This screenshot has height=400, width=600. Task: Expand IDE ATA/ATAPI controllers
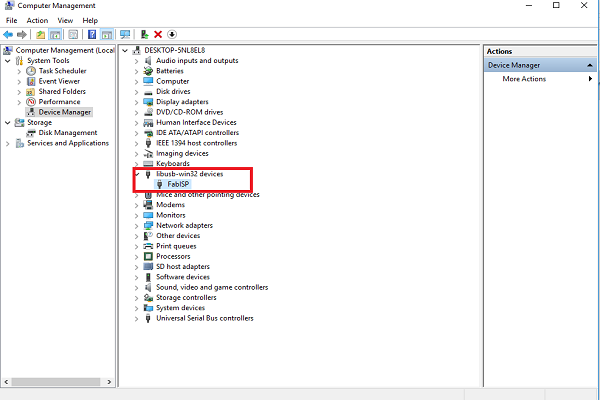pyautogui.click(x=136, y=133)
